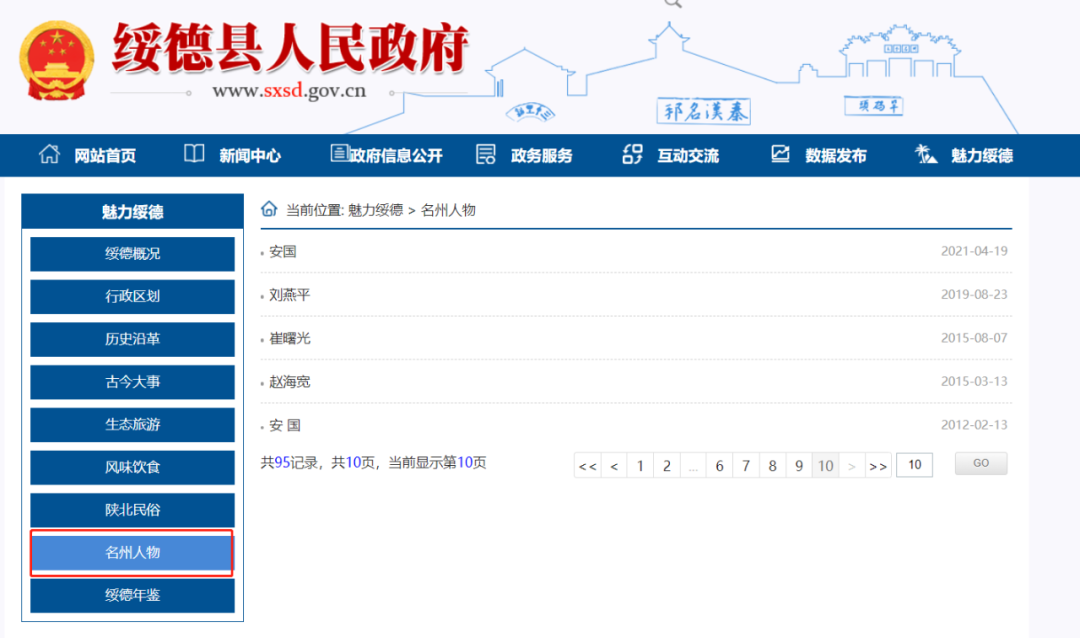Click the book icon beside 新闻中心
The height and width of the screenshot is (638, 1080).
click(194, 154)
